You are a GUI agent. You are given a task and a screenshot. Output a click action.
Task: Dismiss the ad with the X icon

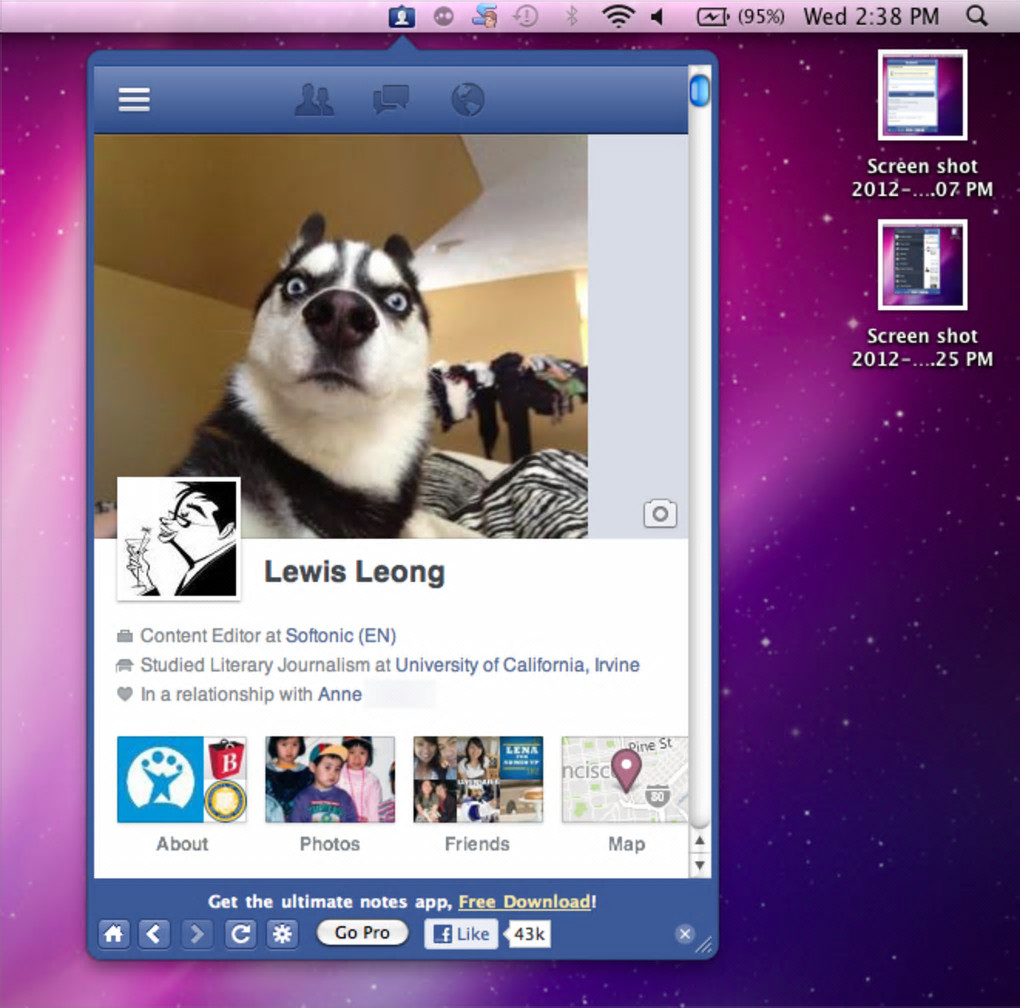[x=684, y=934]
